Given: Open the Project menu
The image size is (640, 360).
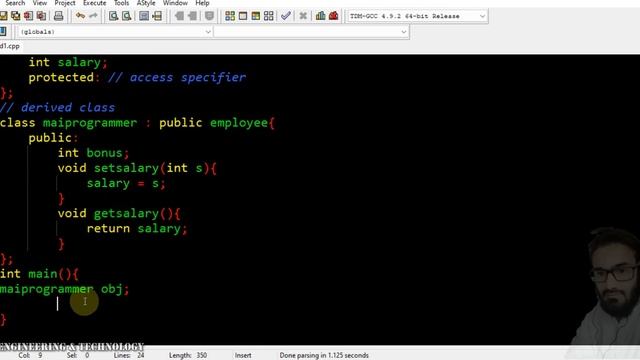Looking at the screenshot, I should 65,3.
